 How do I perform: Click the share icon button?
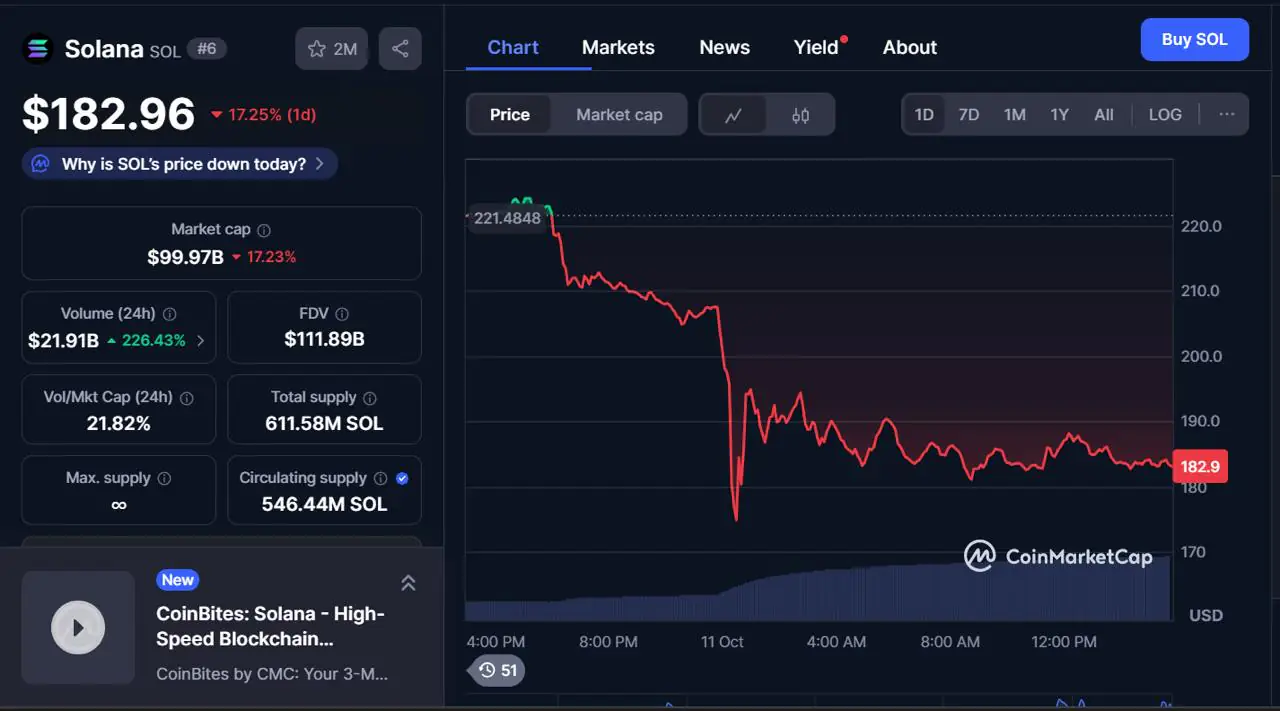click(400, 49)
